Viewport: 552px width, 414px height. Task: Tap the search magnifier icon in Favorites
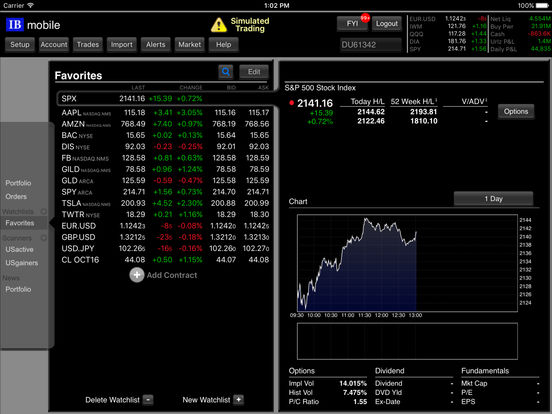pos(226,72)
